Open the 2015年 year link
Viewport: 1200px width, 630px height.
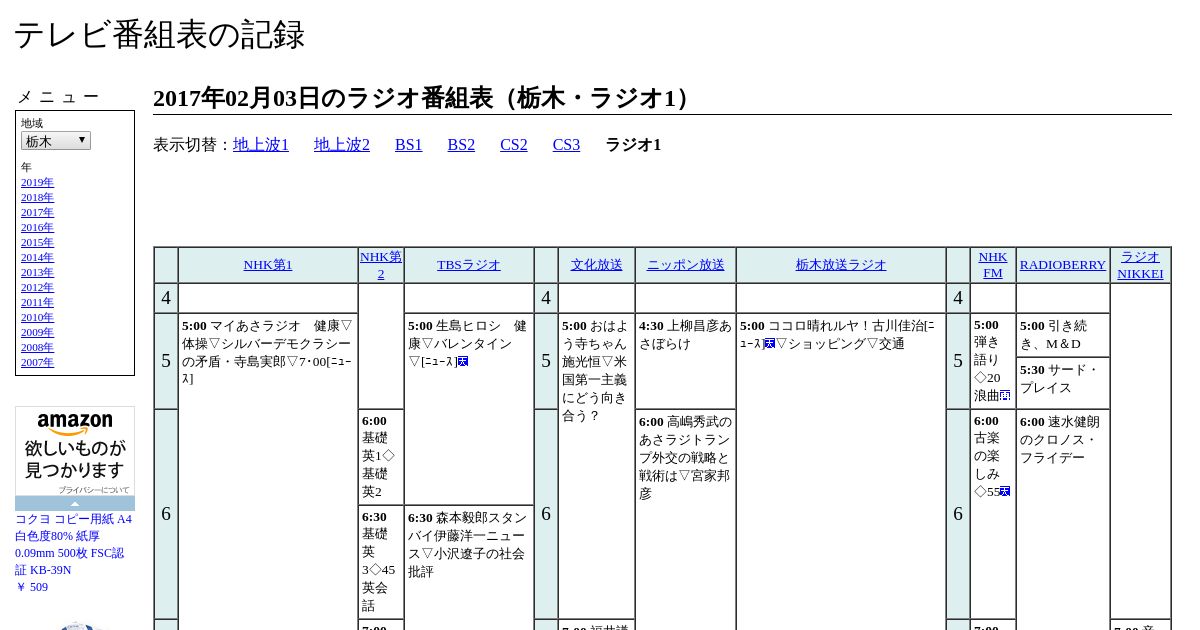pos(37,242)
